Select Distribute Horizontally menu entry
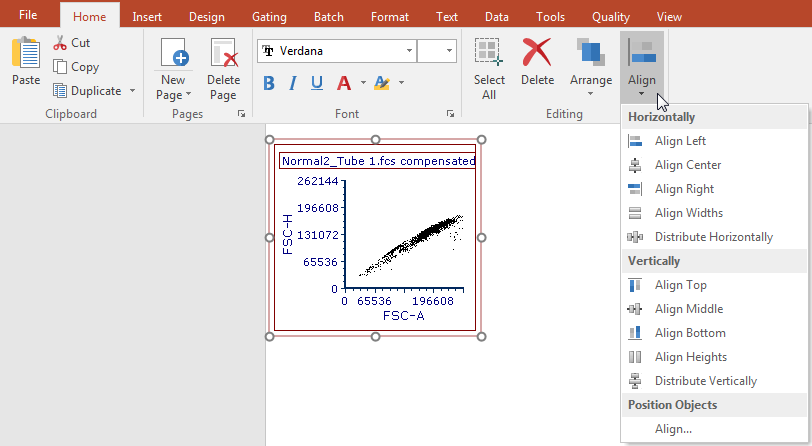The image size is (812, 446). pyautogui.click(x=713, y=237)
